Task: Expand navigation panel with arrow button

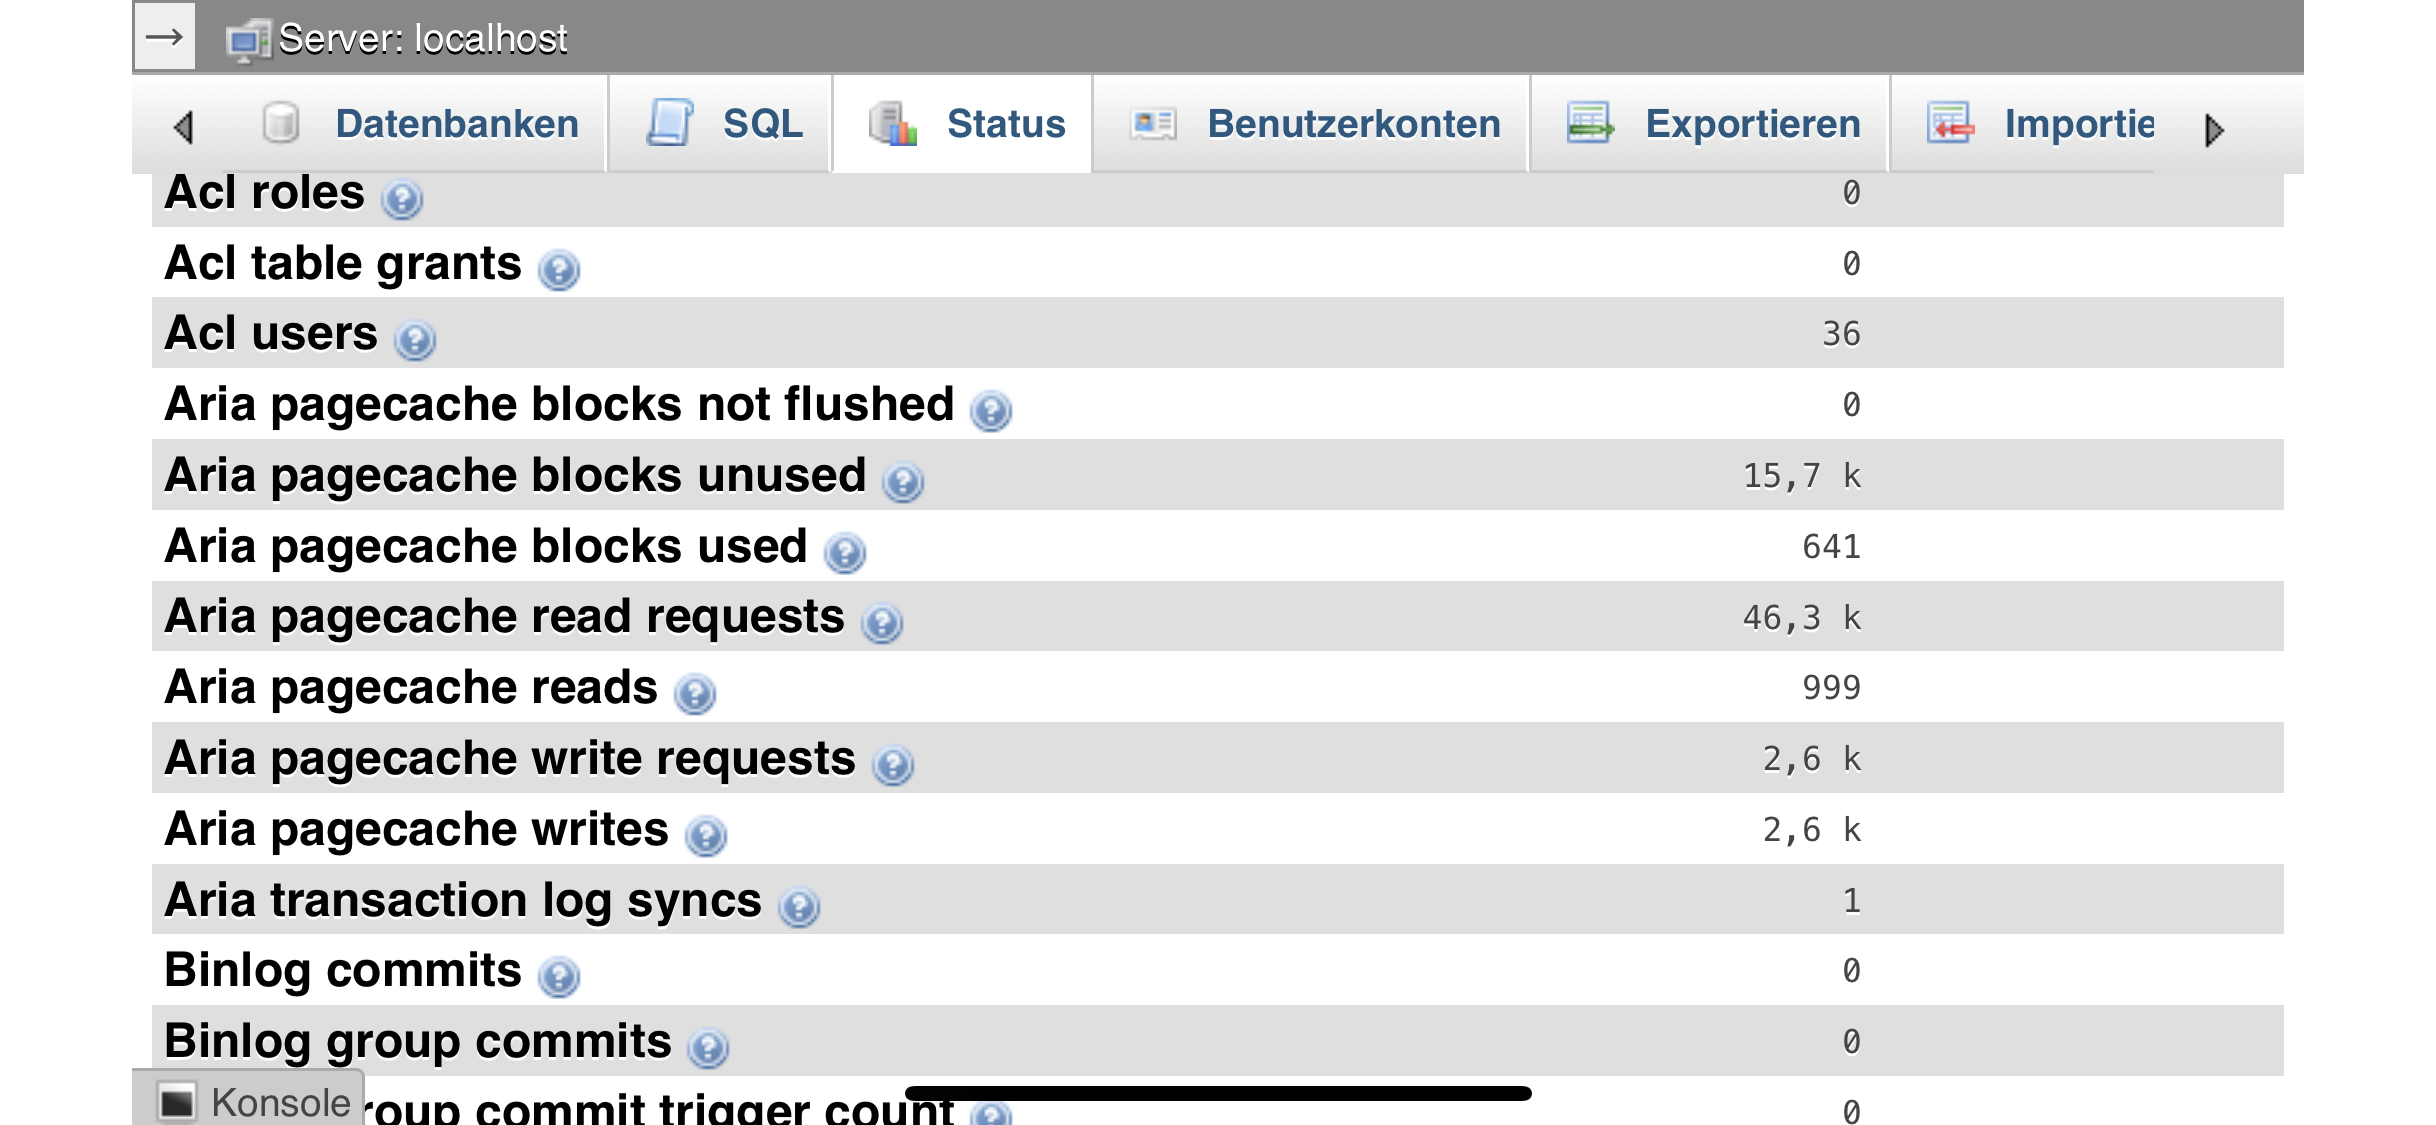Action: tap(164, 37)
